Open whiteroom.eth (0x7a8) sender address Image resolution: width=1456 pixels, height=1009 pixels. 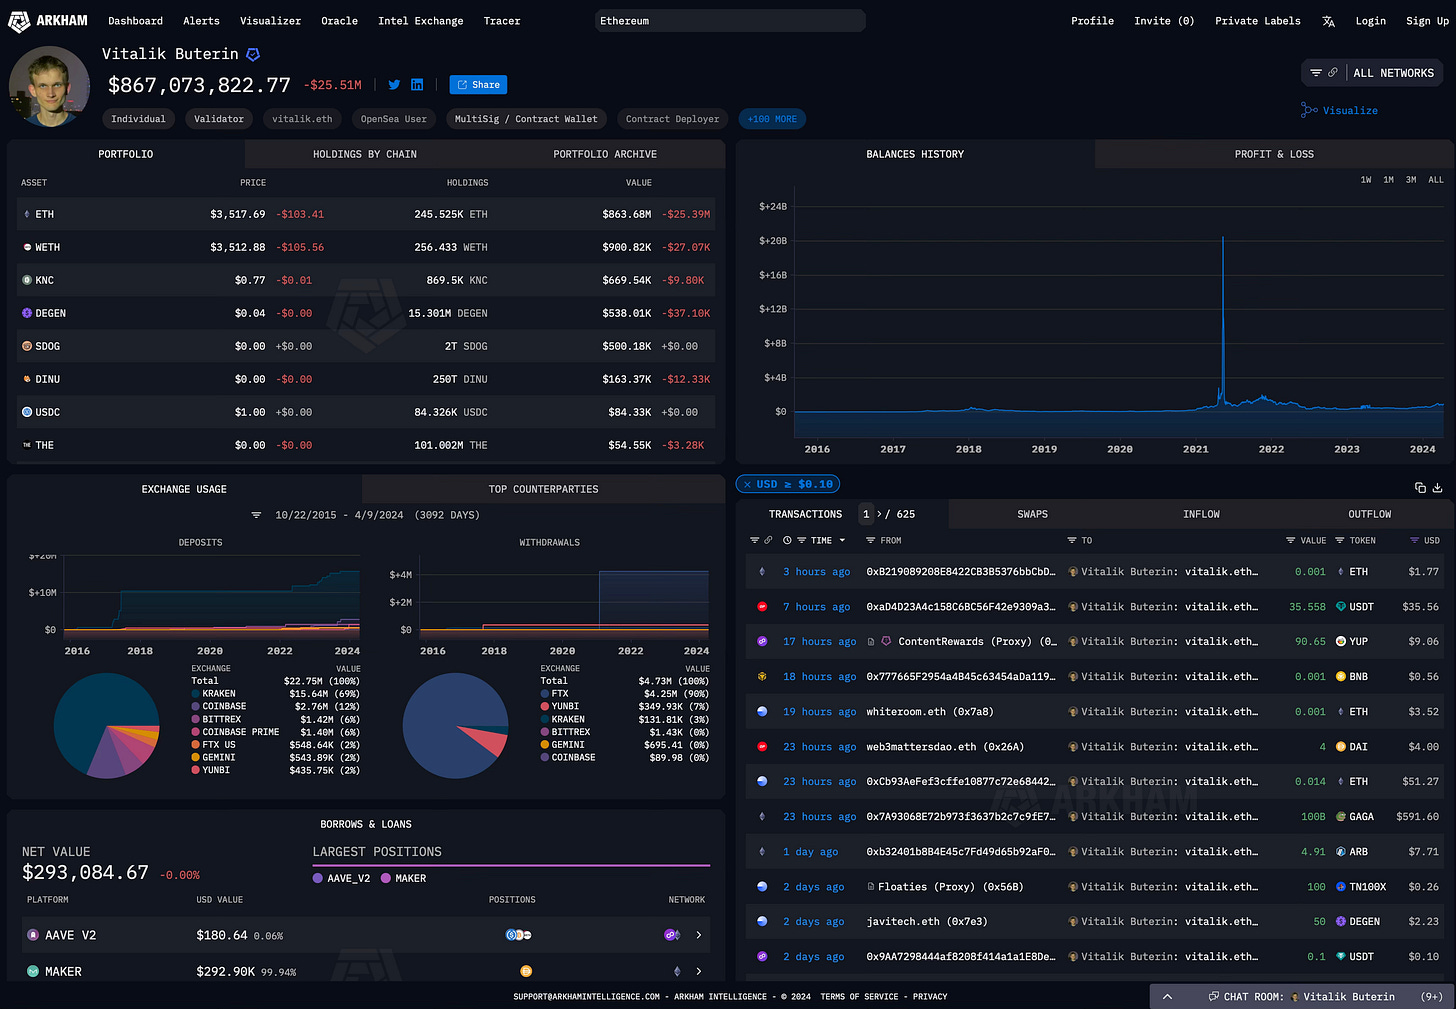(x=930, y=712)
